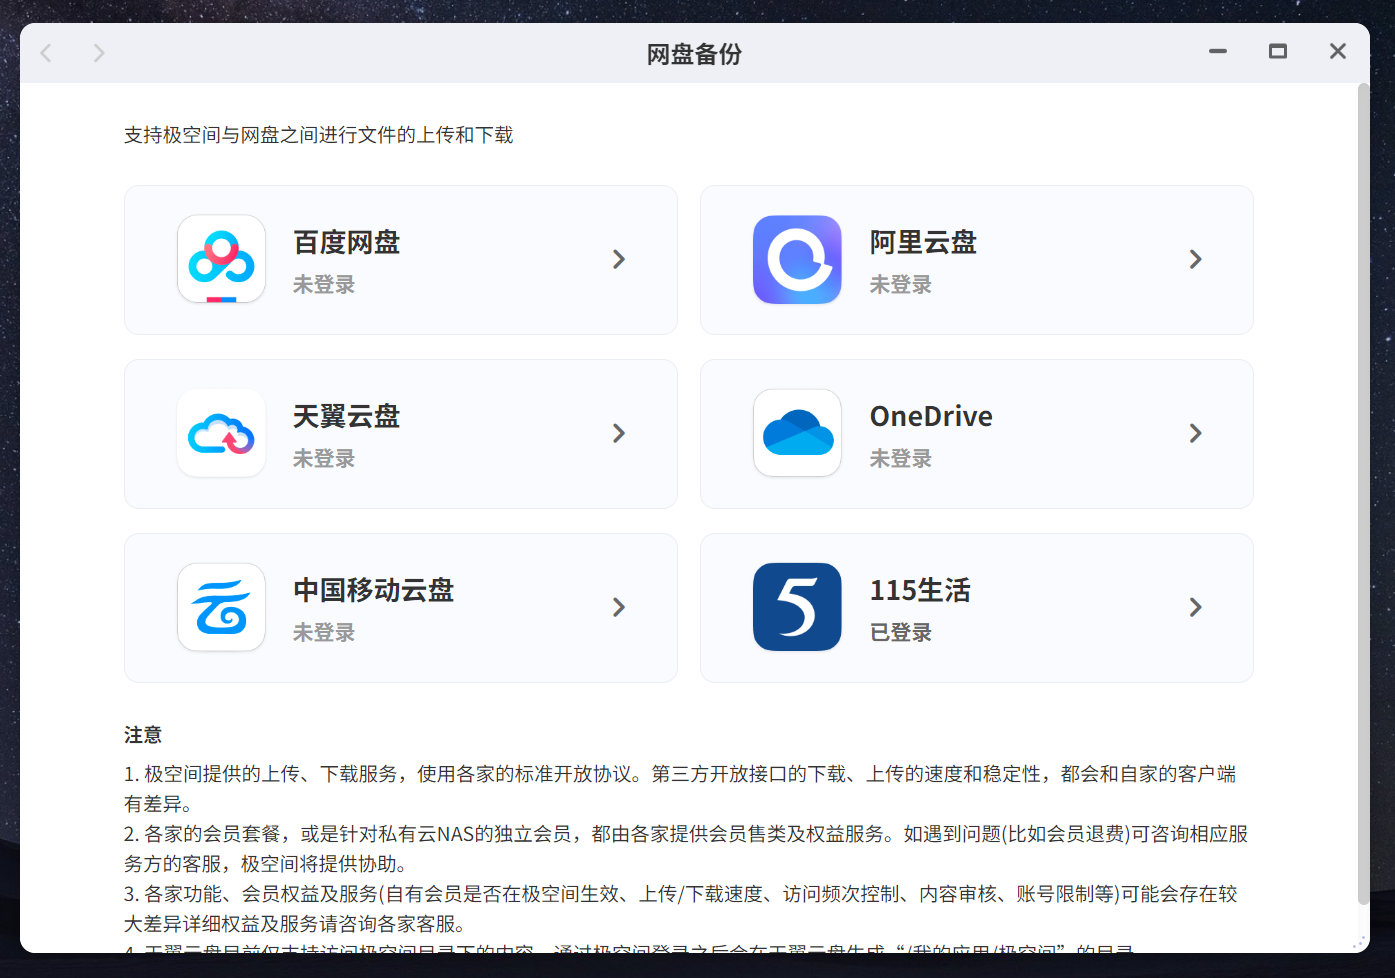Click the 网盘备份 window title
This screenshot has height=978, width=1395.
[694, 54]
